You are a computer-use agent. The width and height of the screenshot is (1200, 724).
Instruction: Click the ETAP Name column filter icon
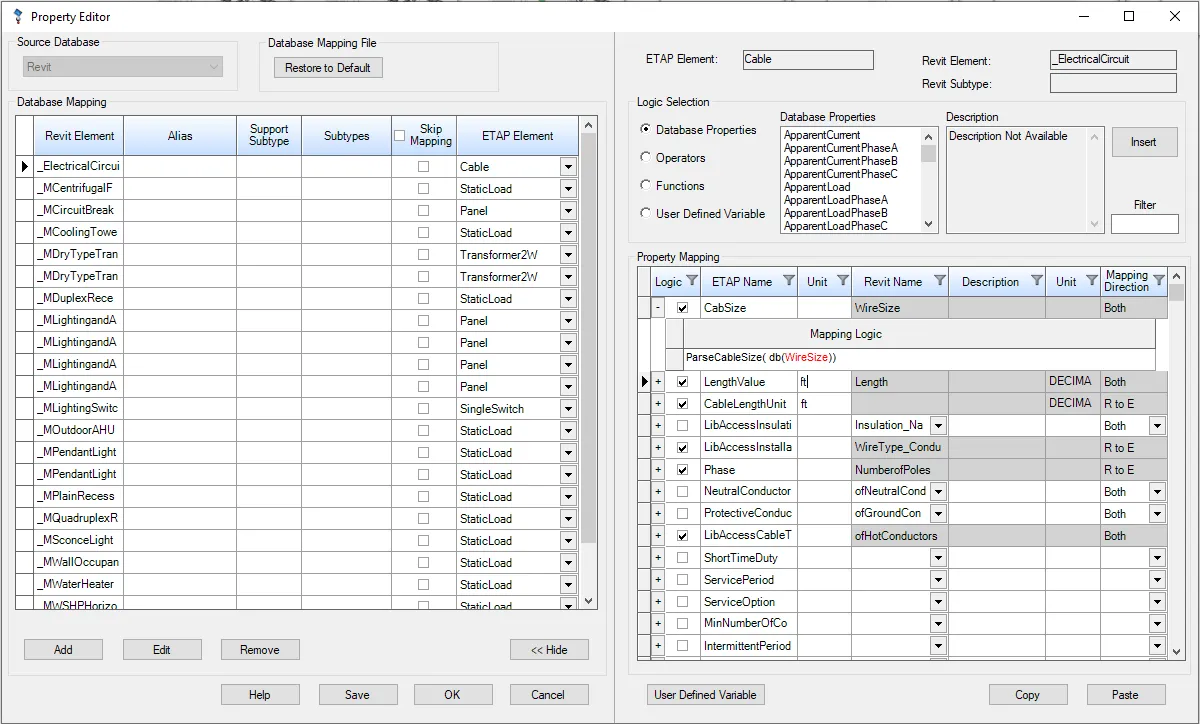point(789,281)
